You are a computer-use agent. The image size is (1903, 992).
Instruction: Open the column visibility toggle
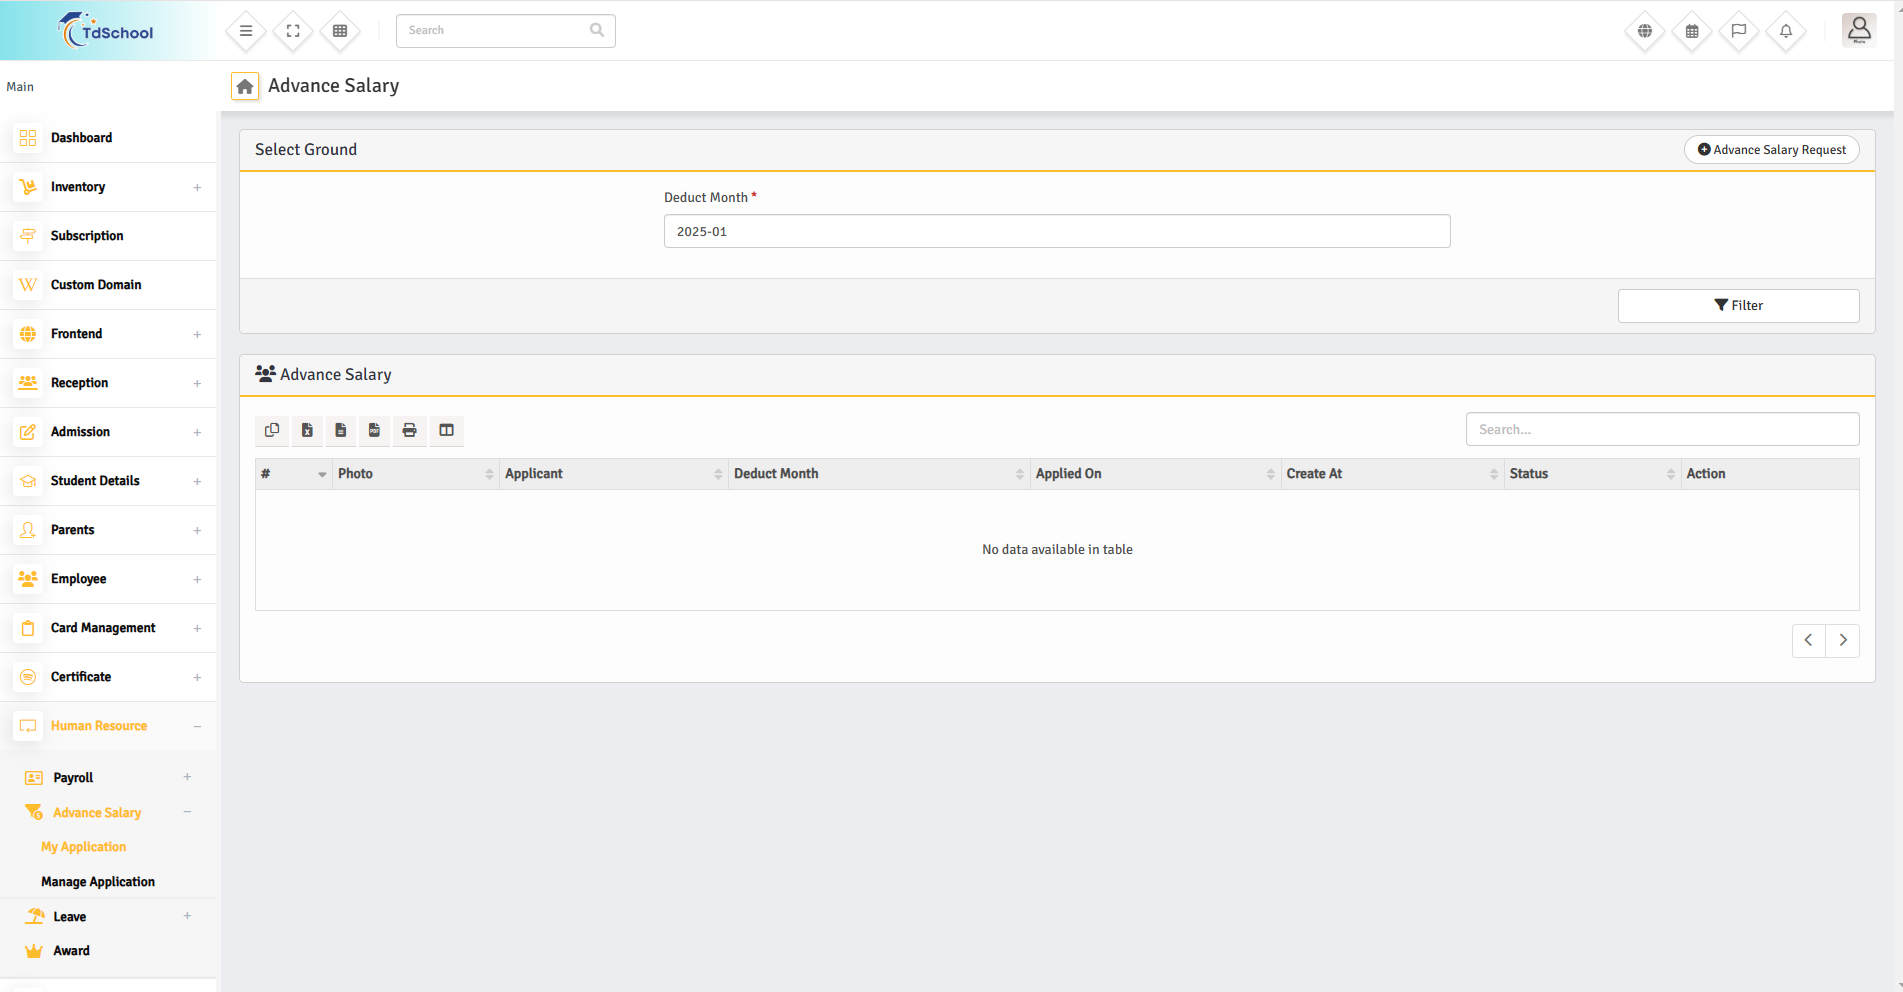446,430
